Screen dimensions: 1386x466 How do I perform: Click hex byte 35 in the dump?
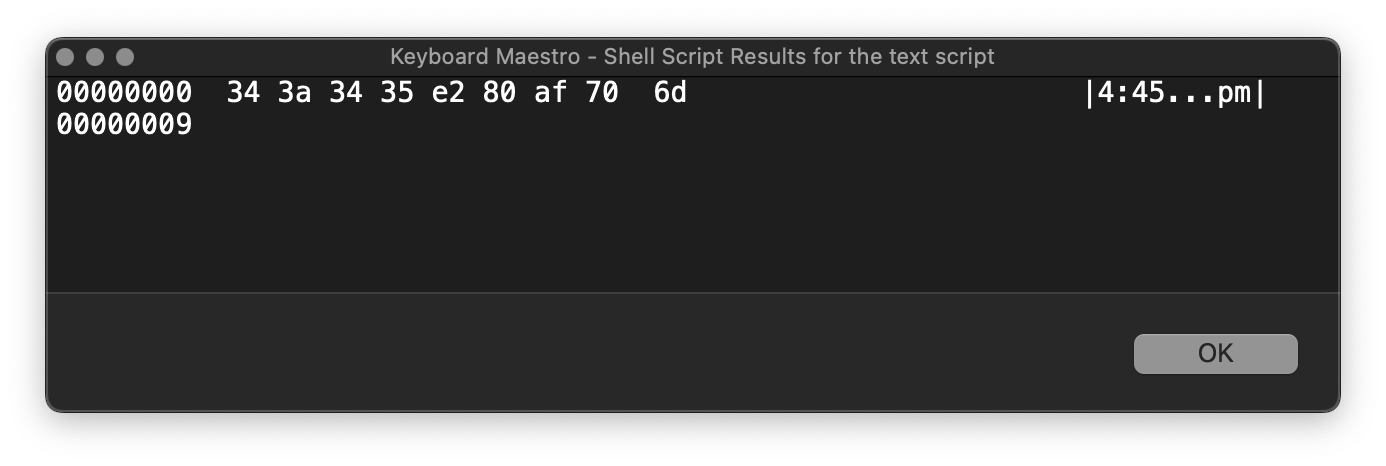click(397, 93)
